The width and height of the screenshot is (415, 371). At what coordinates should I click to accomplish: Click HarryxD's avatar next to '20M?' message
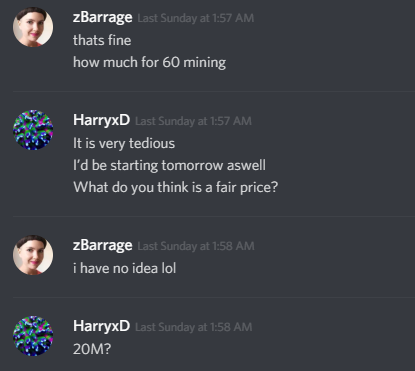click(x=33, y=336)
